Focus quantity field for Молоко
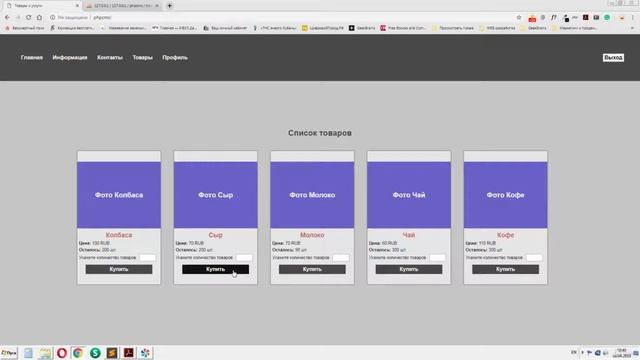Image resolution: width=640 pixels, height=360 pixels. tap(341, 258)
